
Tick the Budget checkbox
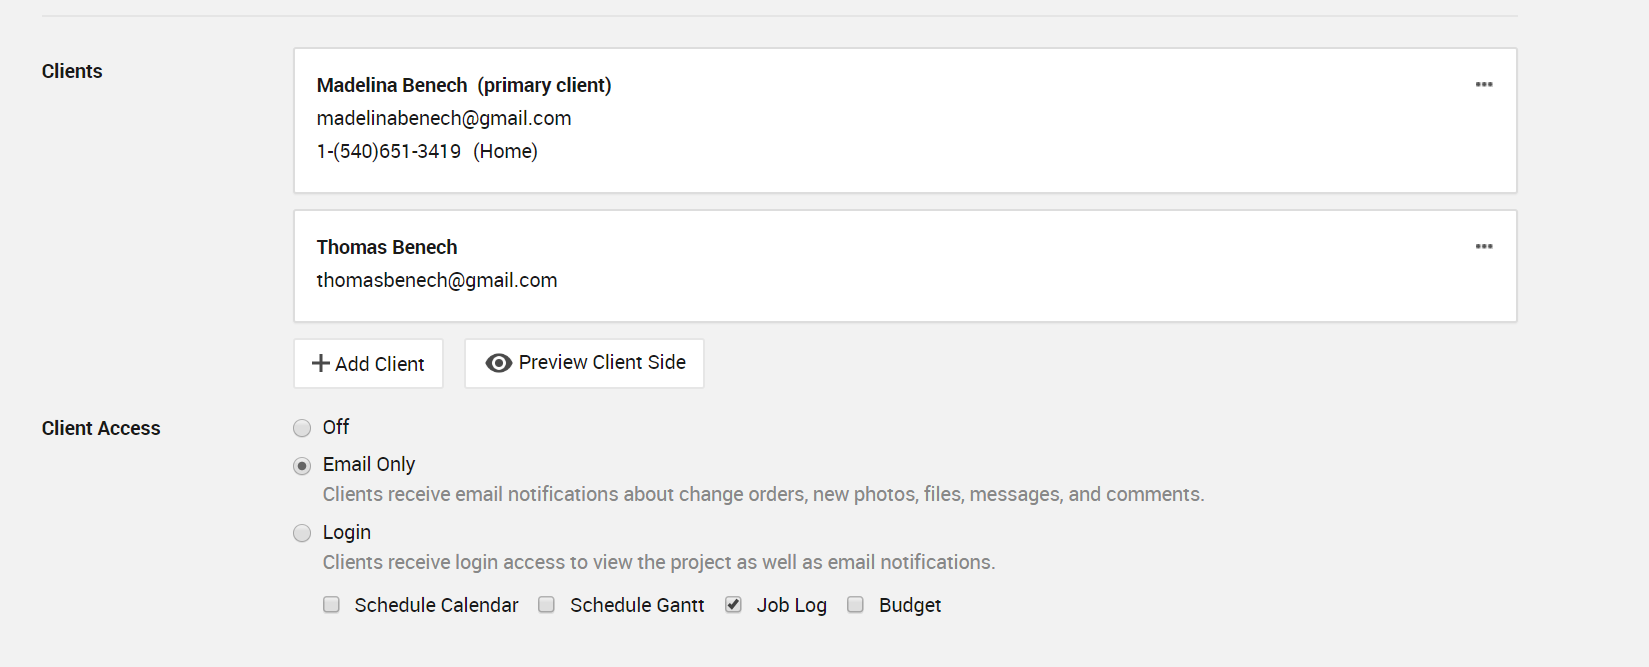[856, 605]
